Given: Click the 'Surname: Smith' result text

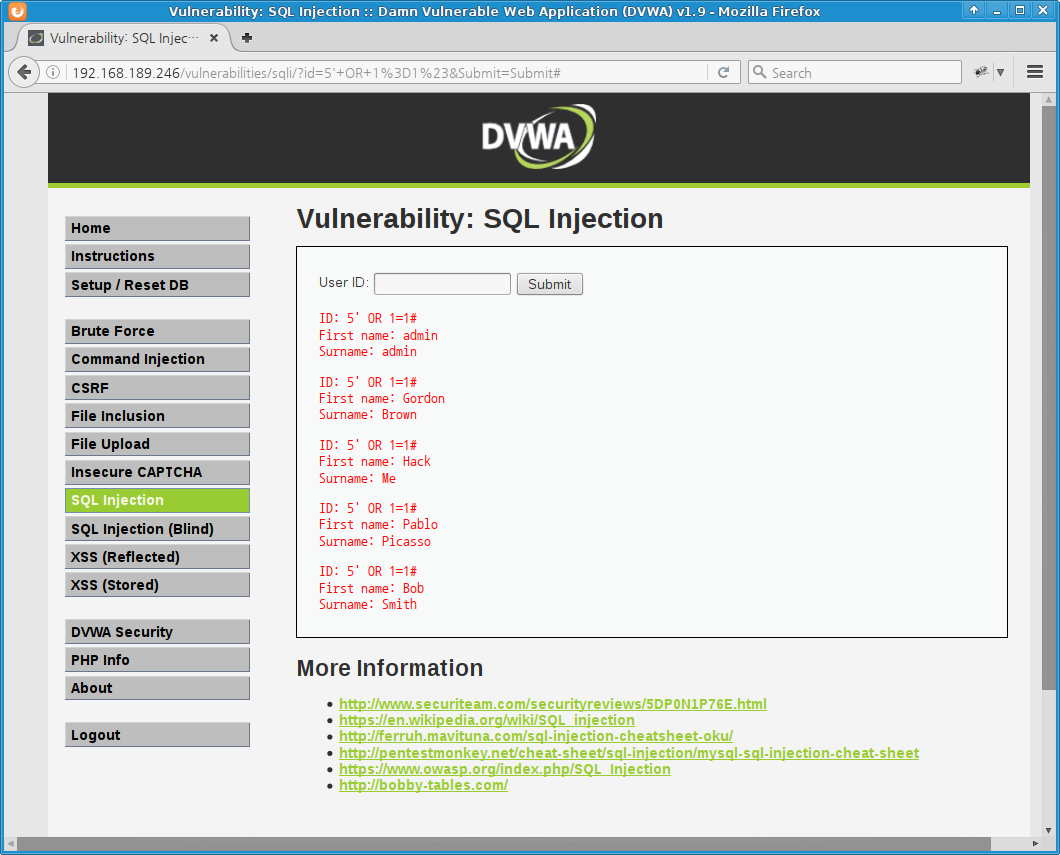Looking at the screenshot, I should pos(368,604).
